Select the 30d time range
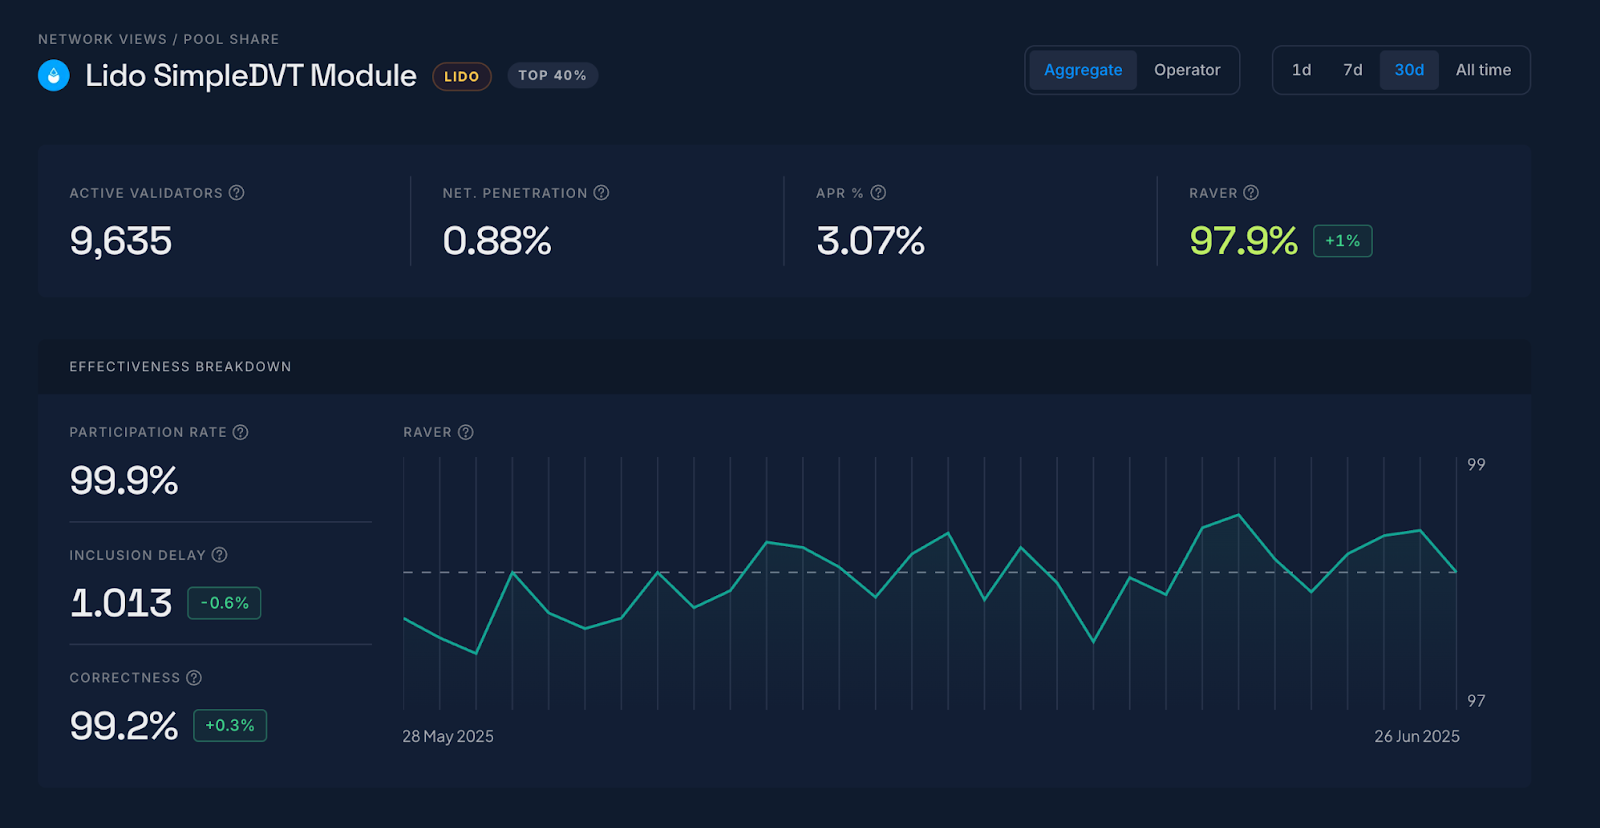 pyautogui.click(x=1409, y=70)
